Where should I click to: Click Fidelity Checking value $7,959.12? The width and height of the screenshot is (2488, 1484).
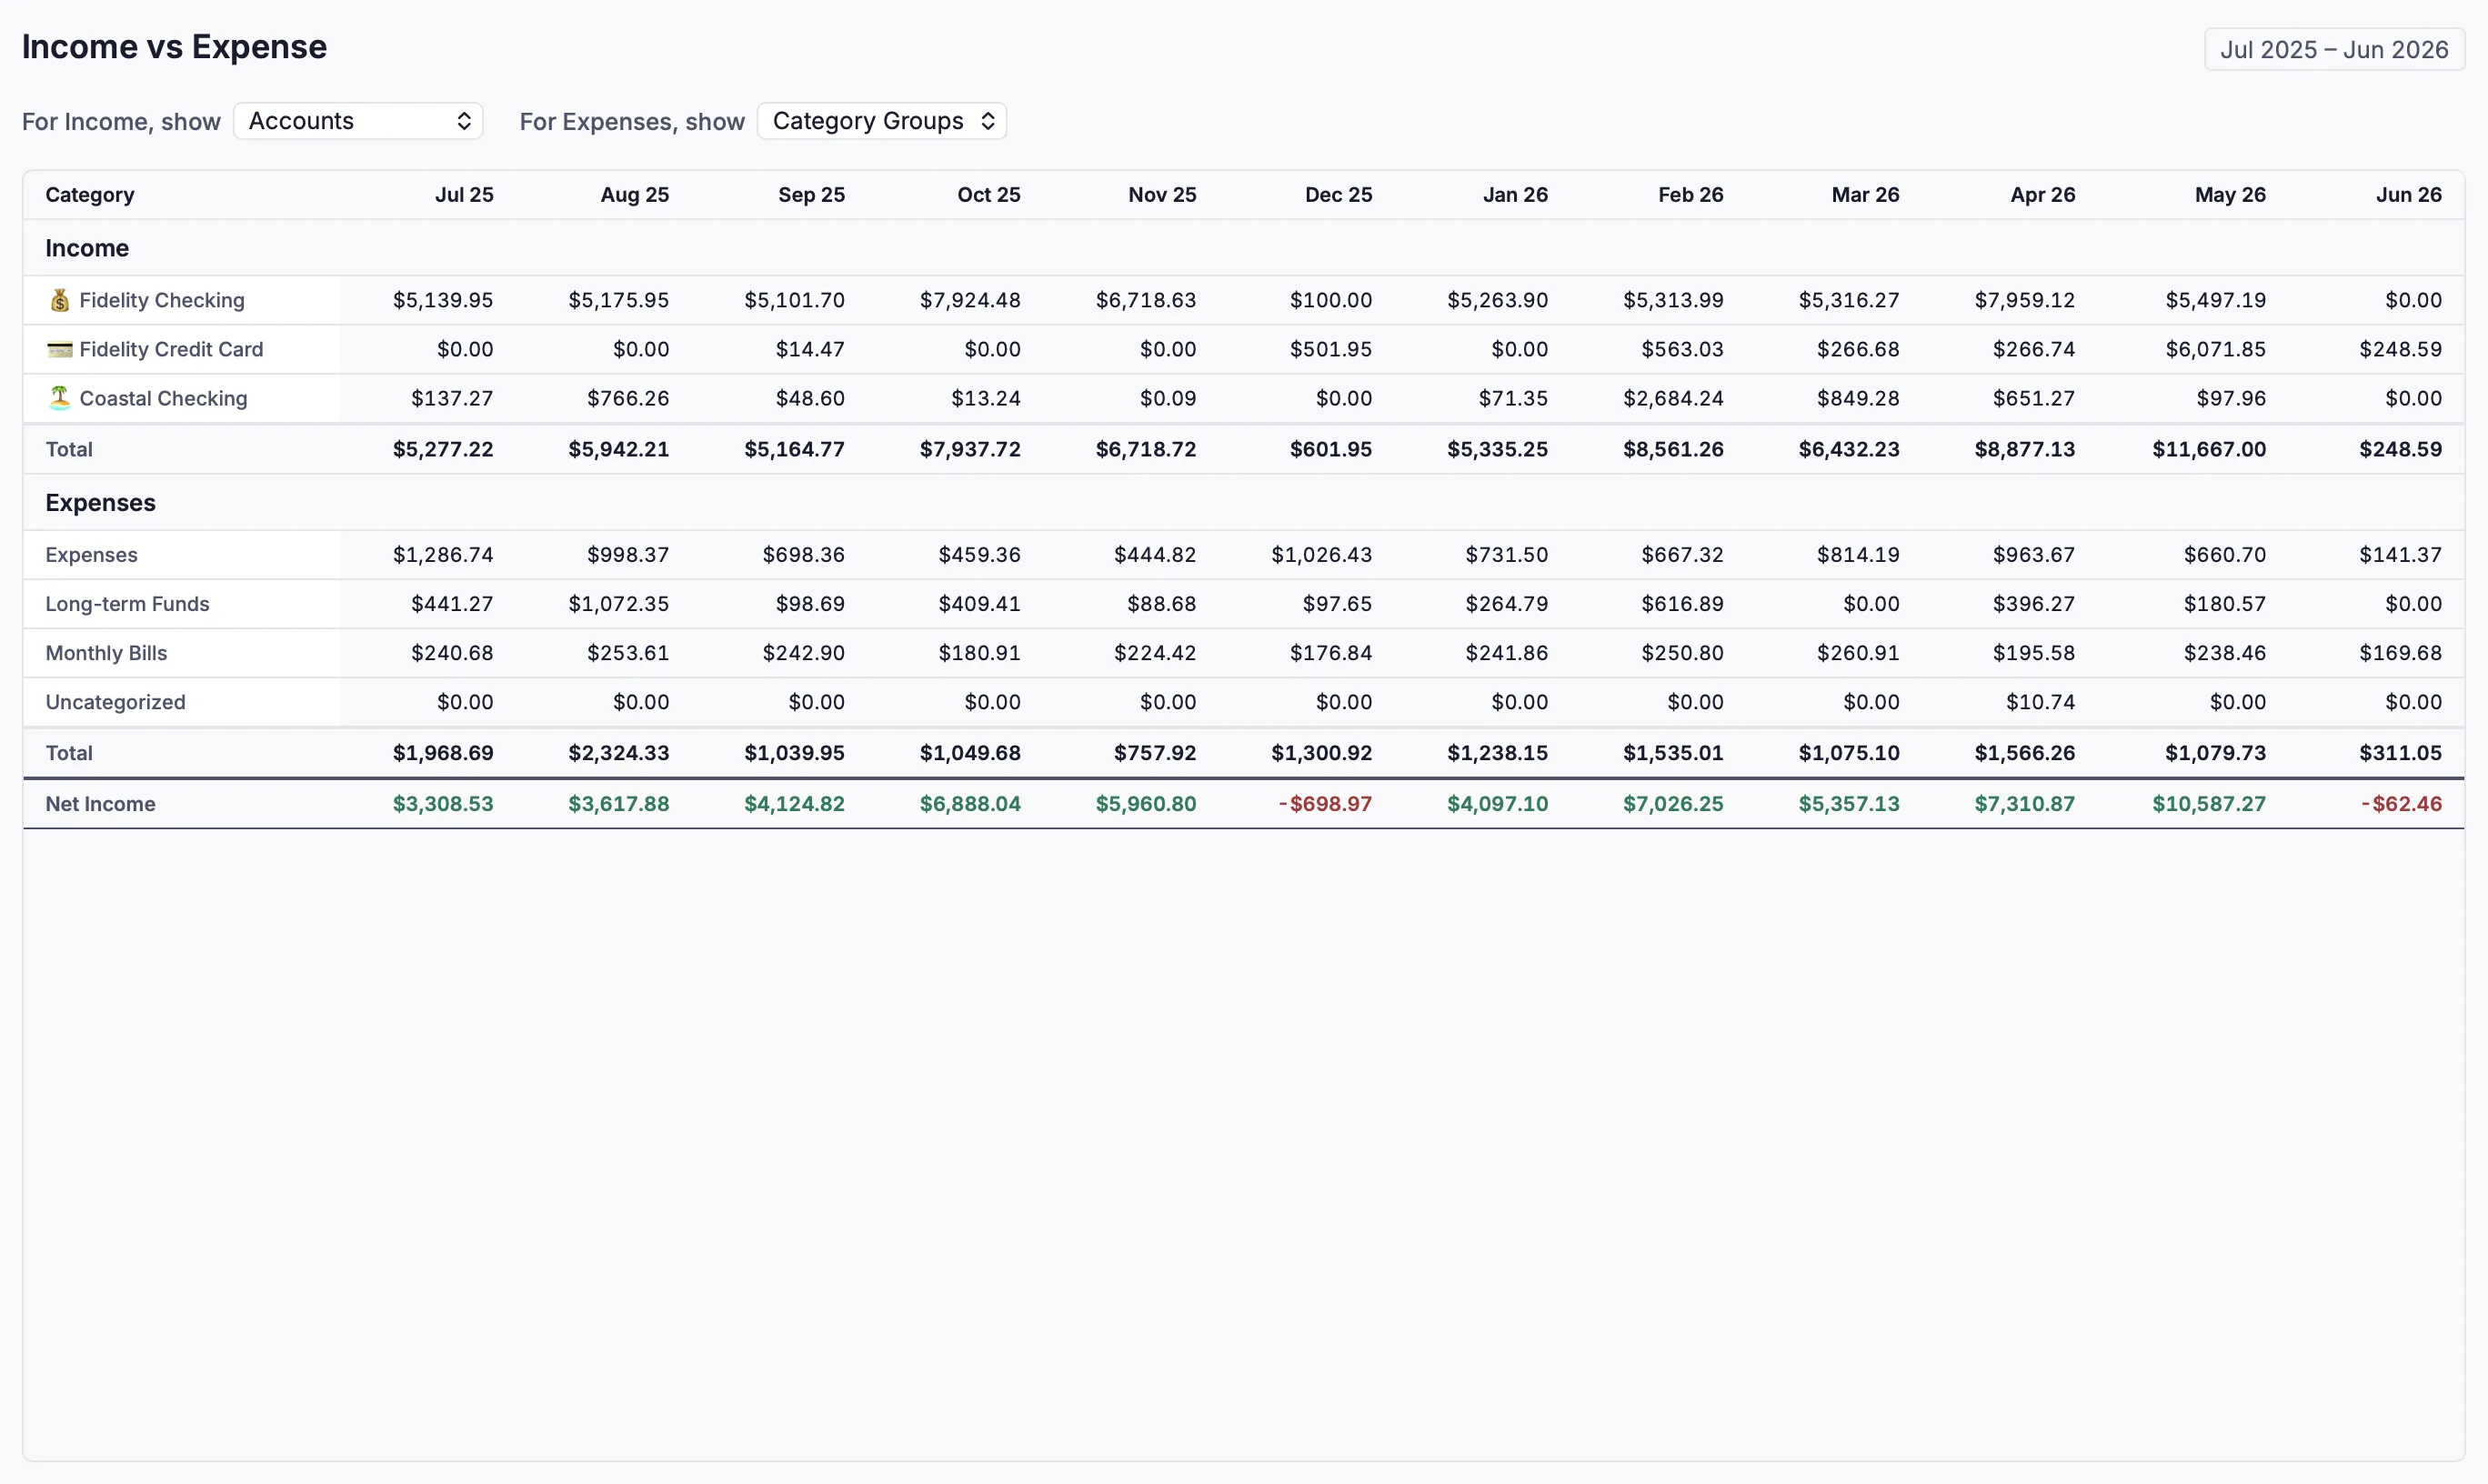[x=2024, y=300]
